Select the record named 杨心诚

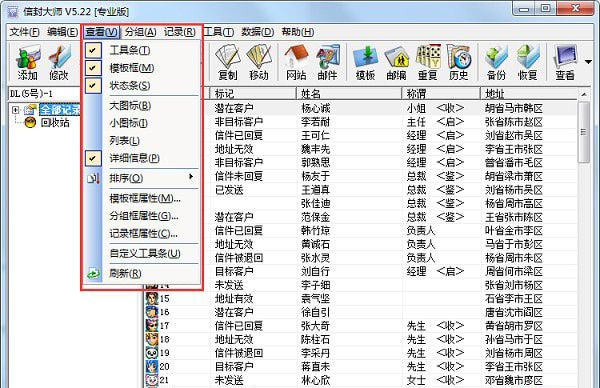tap(316, 108)
